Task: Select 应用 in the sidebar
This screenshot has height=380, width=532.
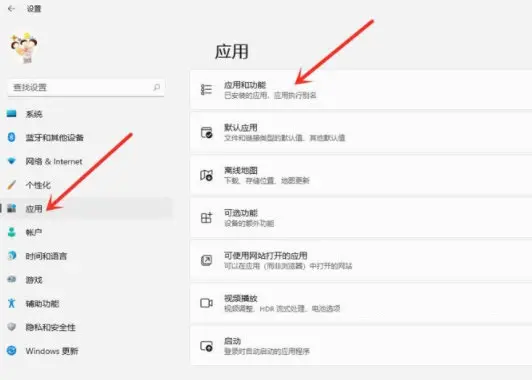Action: pos(87,208)
